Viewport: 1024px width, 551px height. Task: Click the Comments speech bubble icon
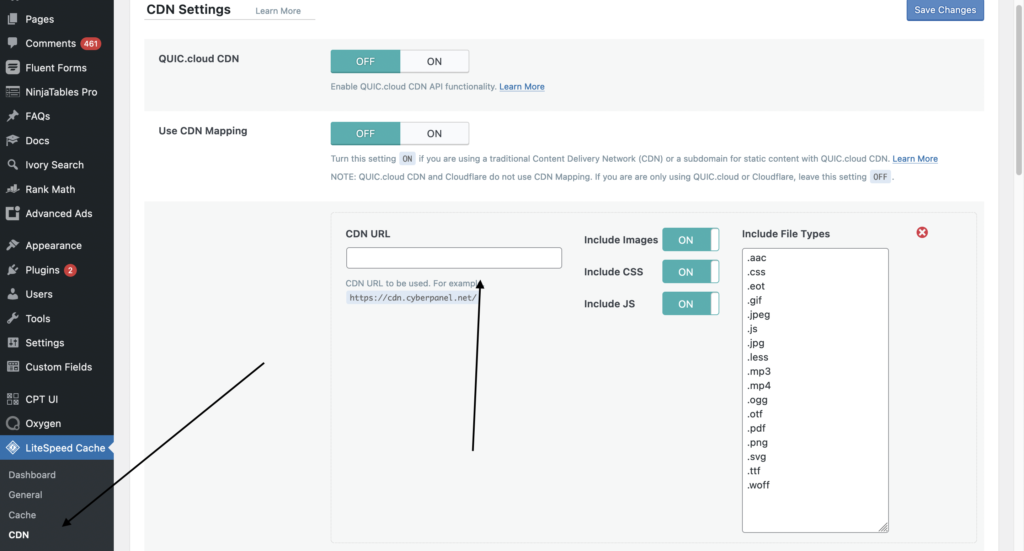(x=12, y=43)
